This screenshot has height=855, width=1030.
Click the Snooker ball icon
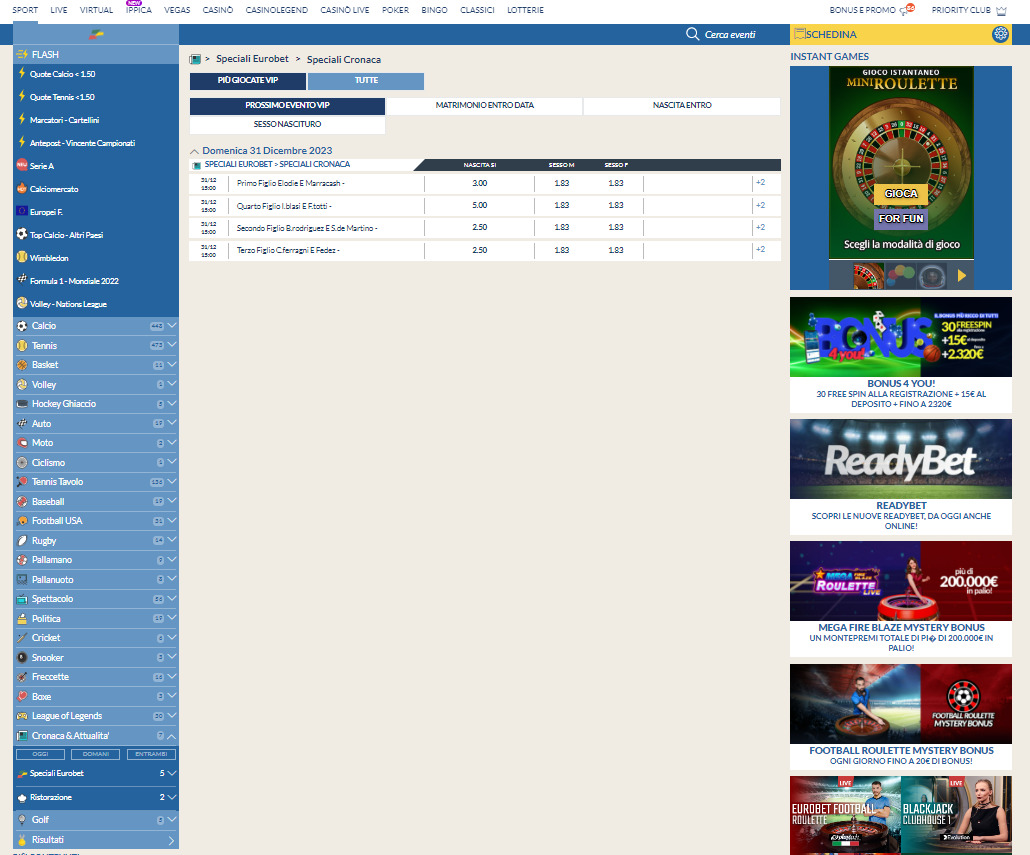click(22, 657)
